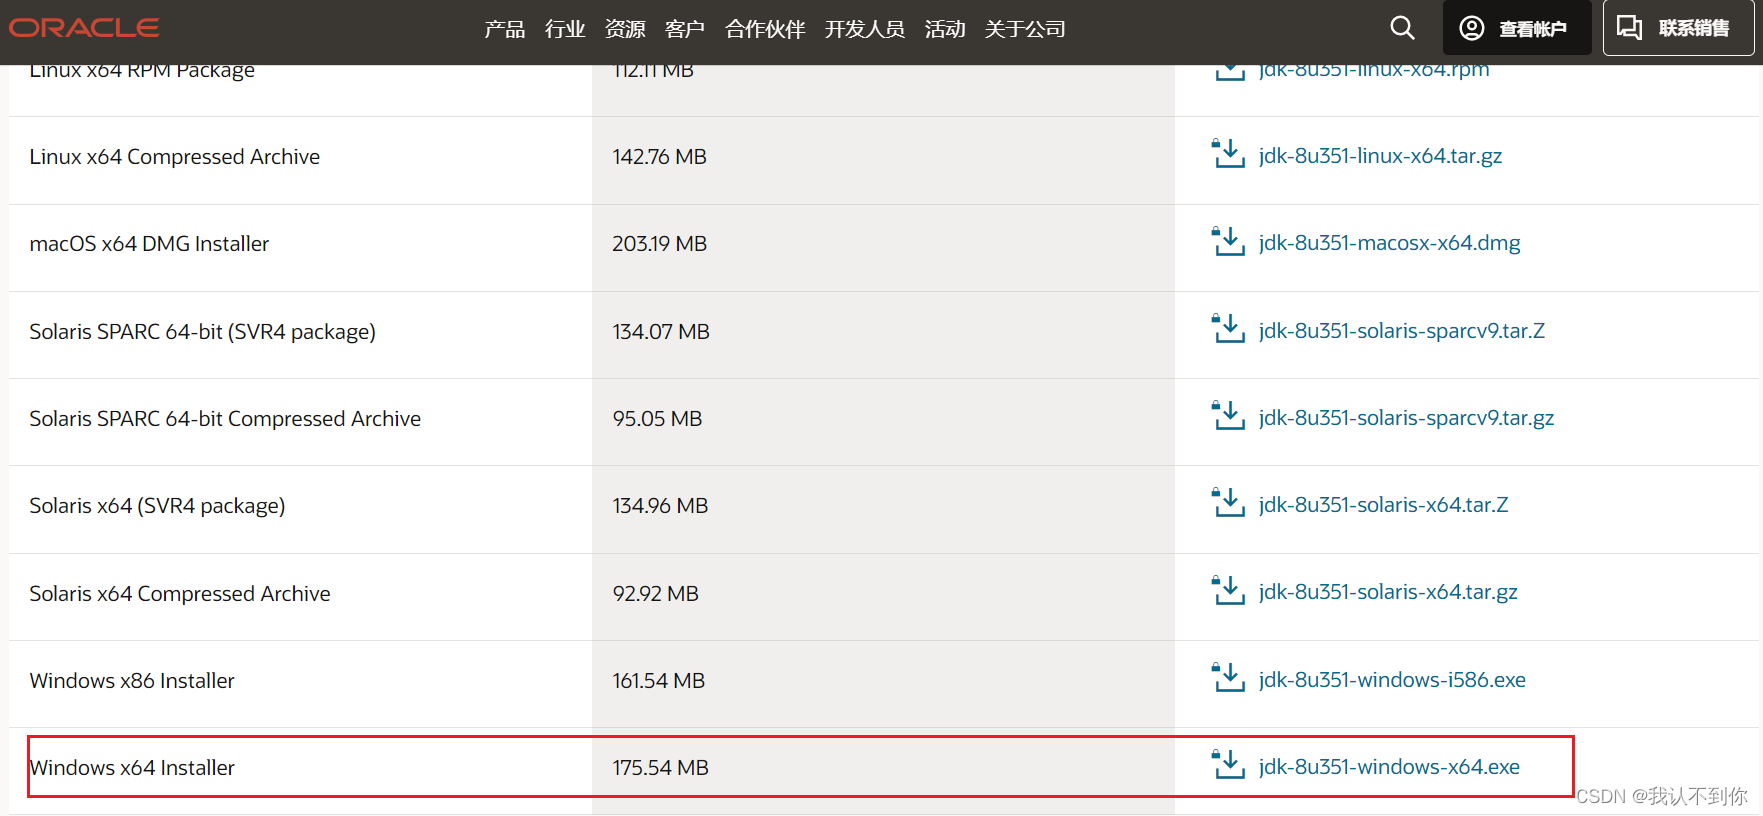
Task: Download jdk-8u351-linux-x64.tar.gz
Action: click(1380, 156)
